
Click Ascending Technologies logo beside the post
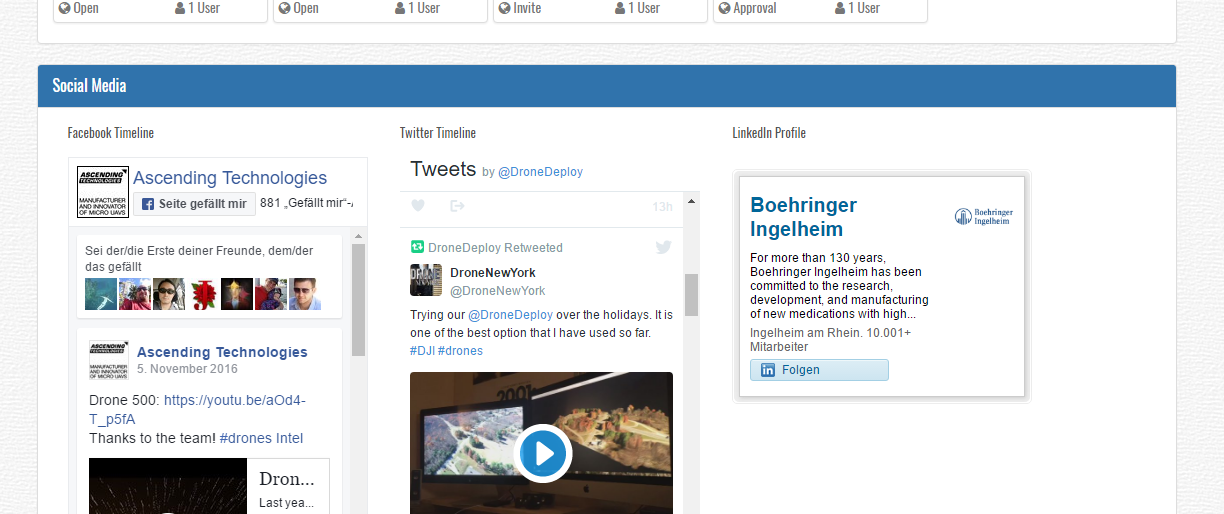coord(109,360)
